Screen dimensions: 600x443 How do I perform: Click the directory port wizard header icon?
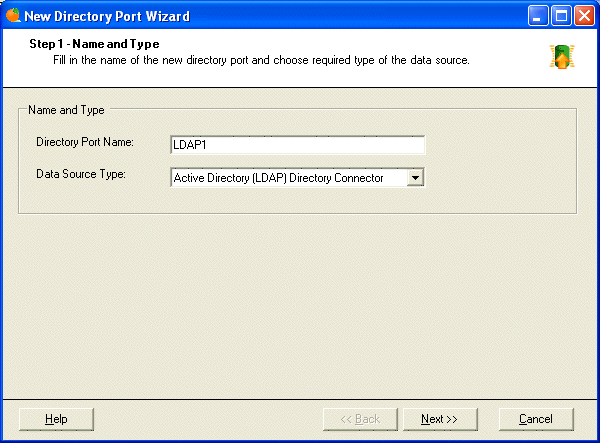[562, 57]
